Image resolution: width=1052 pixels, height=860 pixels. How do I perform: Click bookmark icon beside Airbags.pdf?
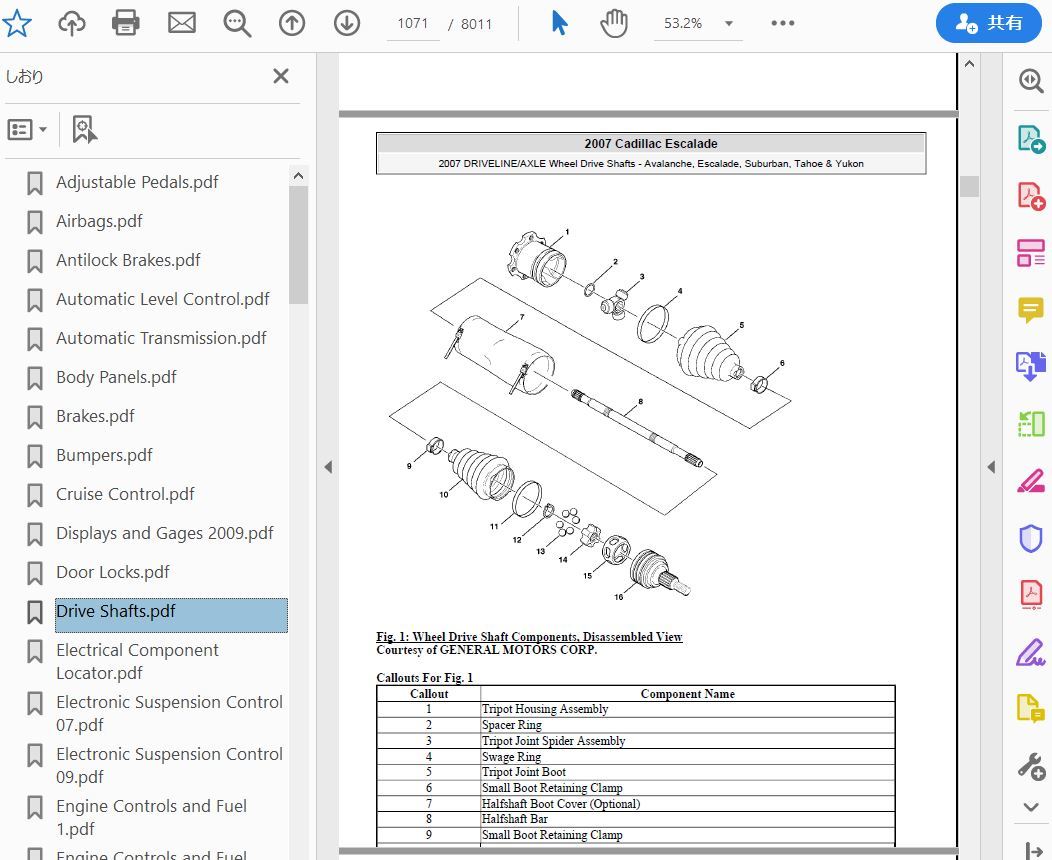pos(35,222)
